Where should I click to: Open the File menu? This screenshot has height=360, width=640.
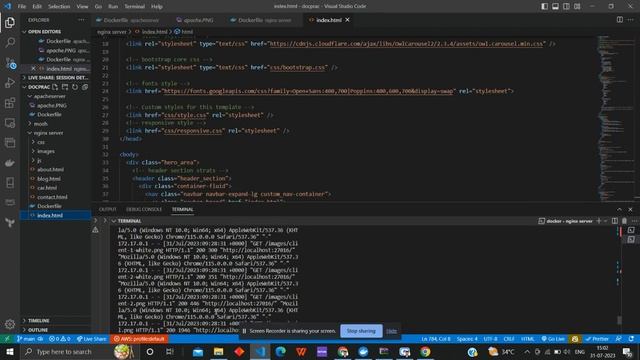pyautogui.click(x=22, y=7)
